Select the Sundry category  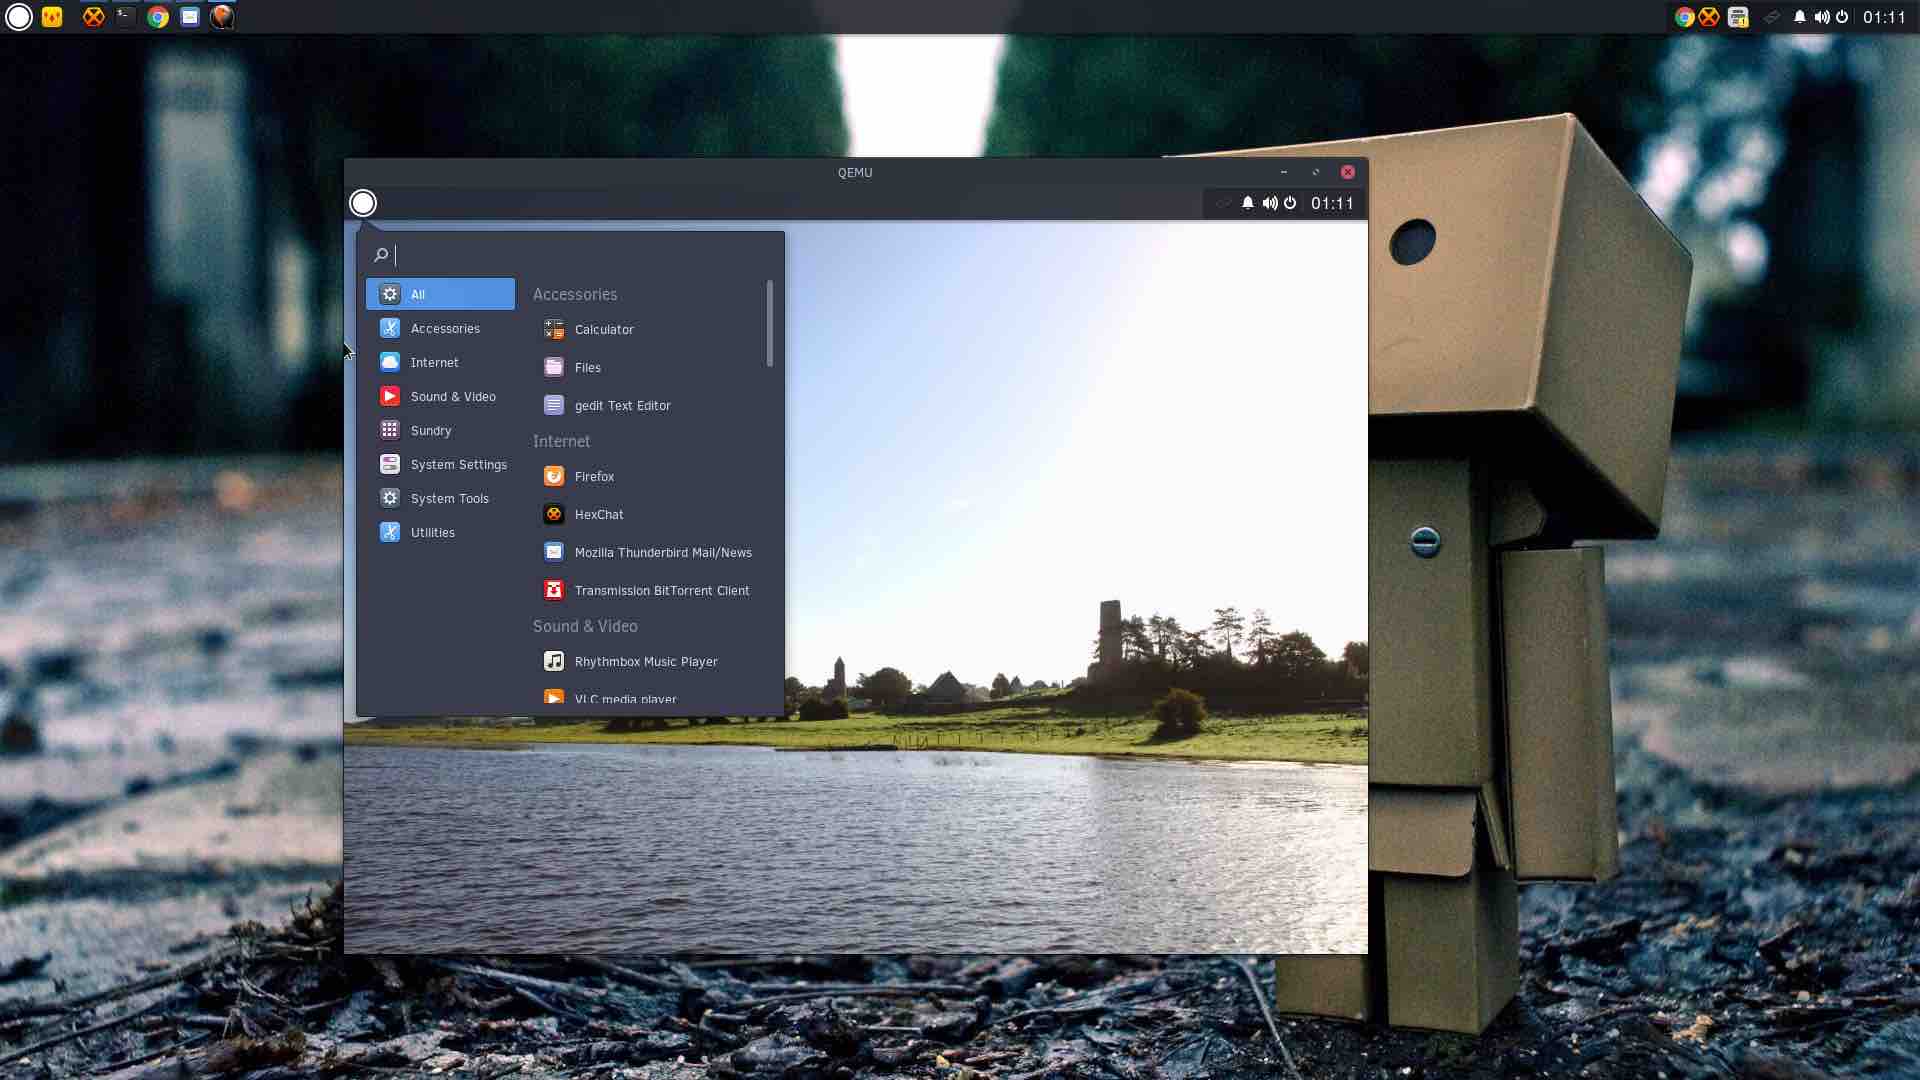coord(430,429)
